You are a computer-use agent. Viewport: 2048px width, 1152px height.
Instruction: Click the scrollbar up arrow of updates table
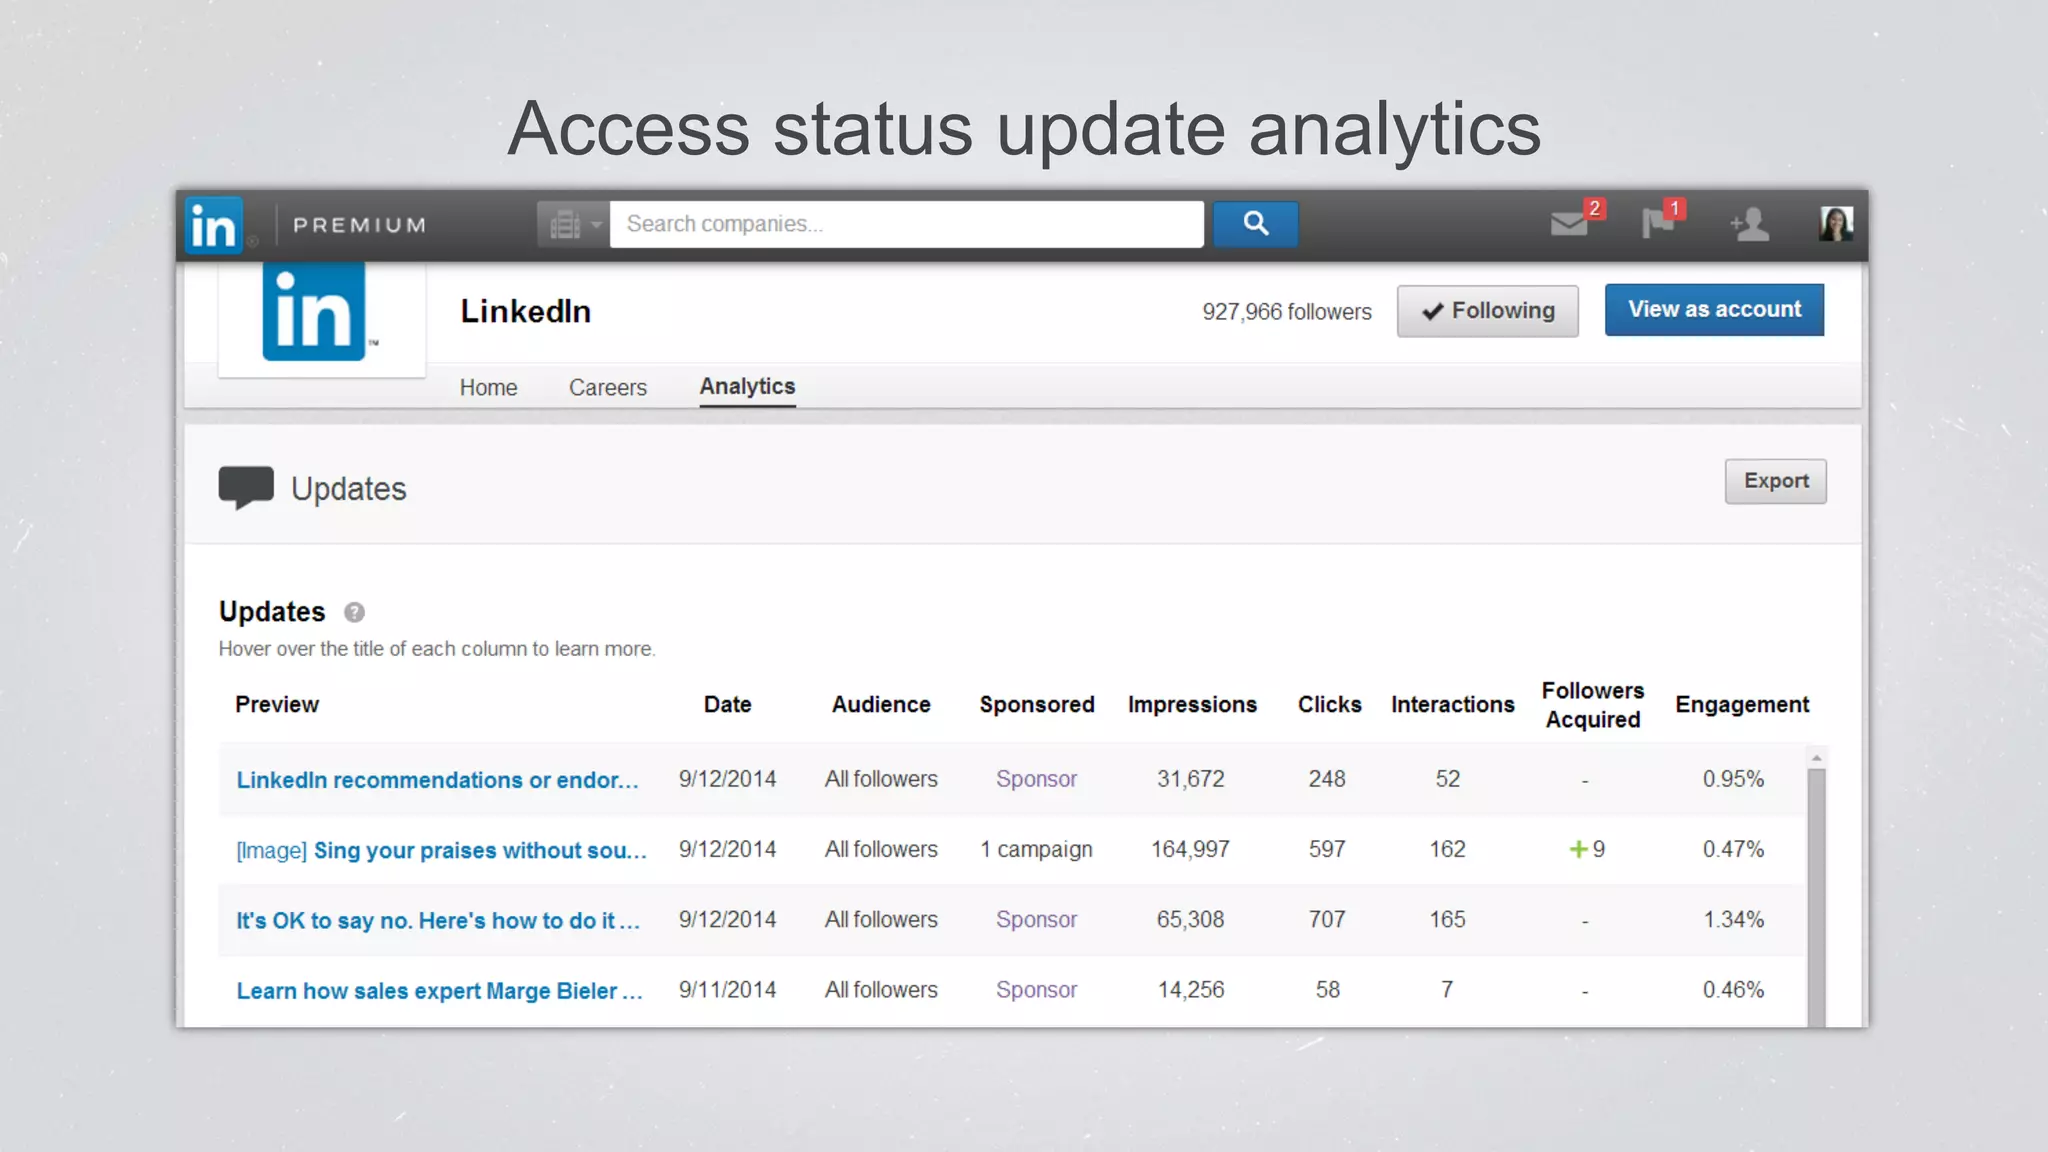[1816, 758]
